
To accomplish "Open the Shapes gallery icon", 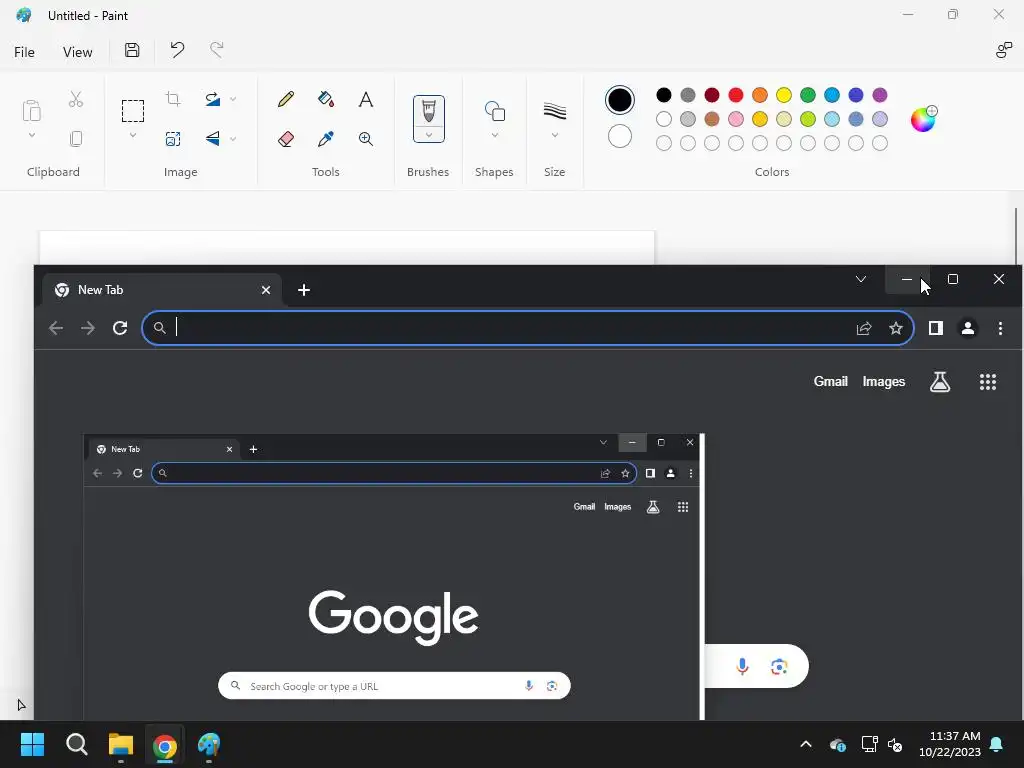I will pyautogui.click(x=494, y=111).
